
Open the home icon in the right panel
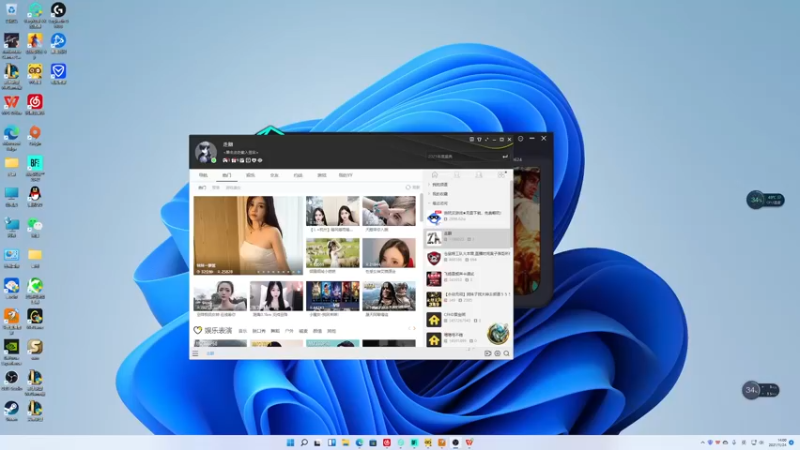pos(435,174)
